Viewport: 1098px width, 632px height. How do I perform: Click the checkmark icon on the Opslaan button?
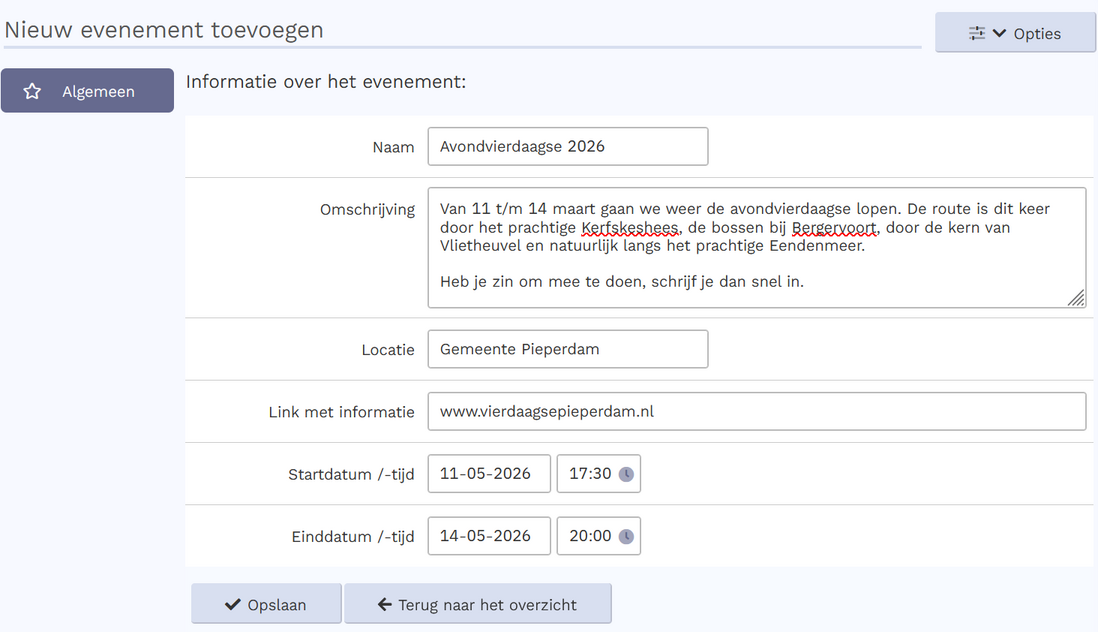[x=231, y=603]
